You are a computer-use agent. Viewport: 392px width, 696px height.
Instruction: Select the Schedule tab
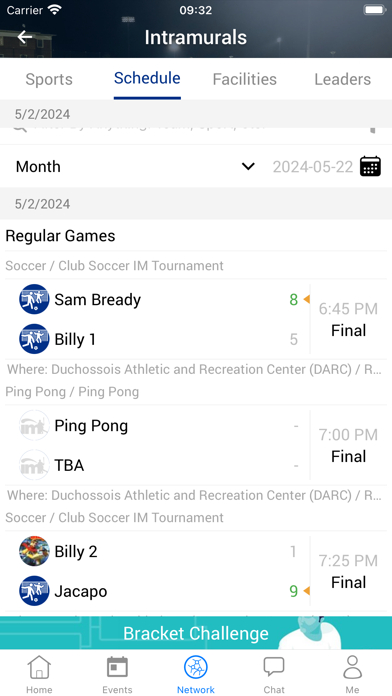(147, 78)
